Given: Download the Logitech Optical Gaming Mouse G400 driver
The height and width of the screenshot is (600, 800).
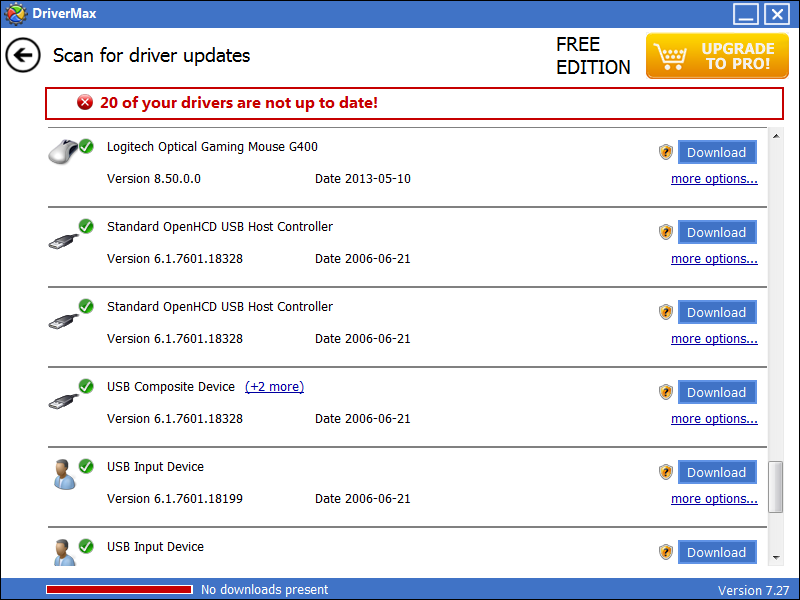Looking at the screenshot, I should [717, 152].
